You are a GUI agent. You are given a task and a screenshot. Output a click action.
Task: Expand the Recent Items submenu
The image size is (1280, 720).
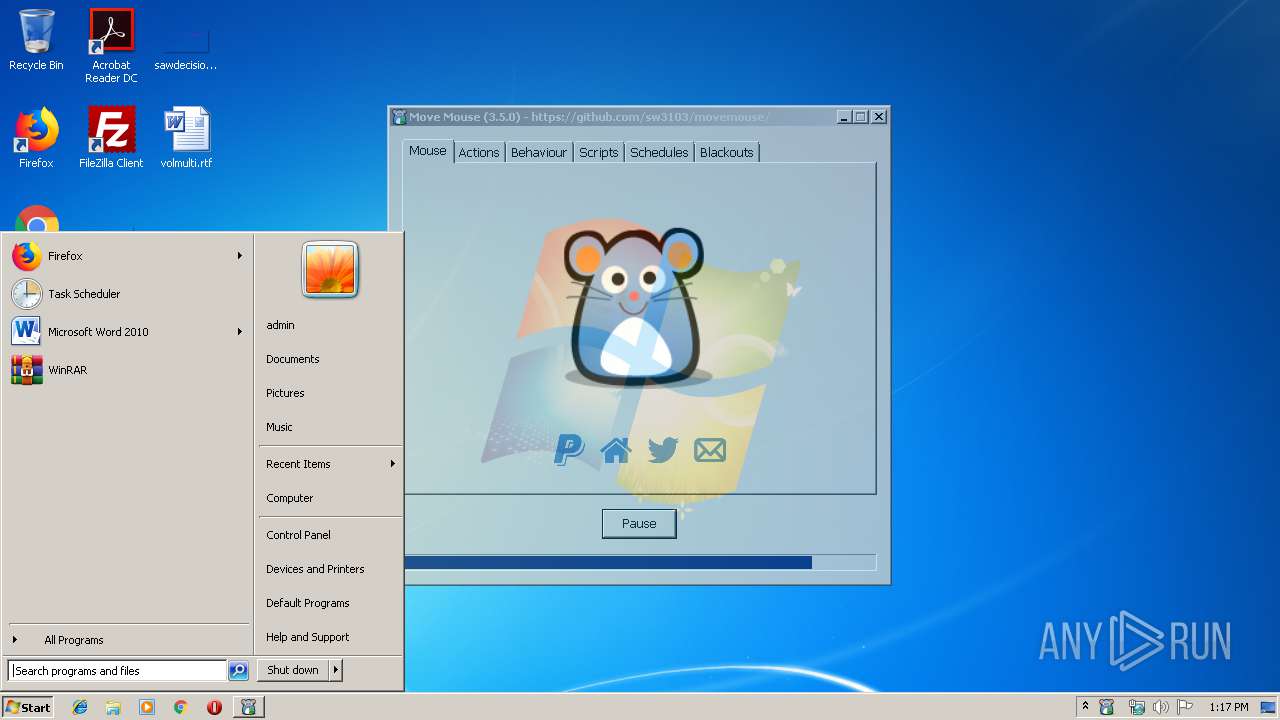pyautogui.click(x=330, y=464)
